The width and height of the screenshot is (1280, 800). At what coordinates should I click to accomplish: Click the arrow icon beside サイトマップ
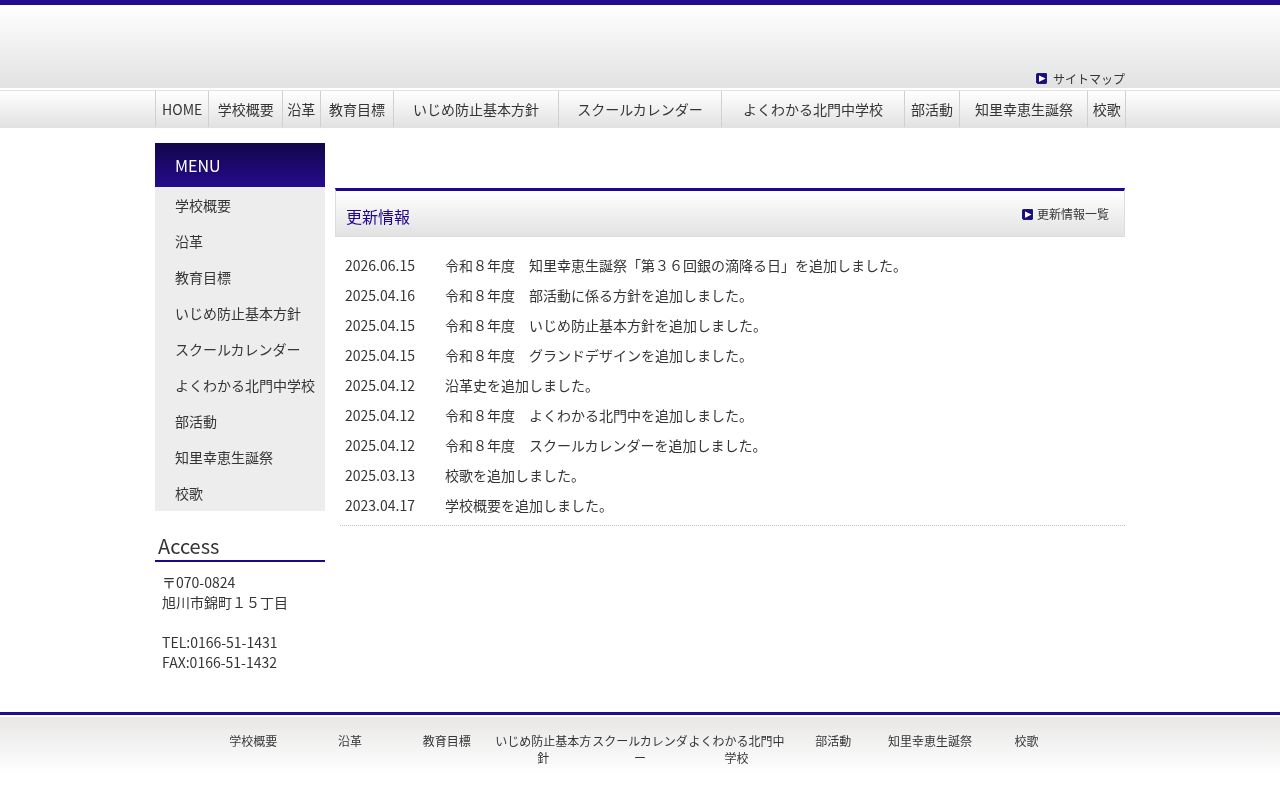click(x=1041, y=79)
